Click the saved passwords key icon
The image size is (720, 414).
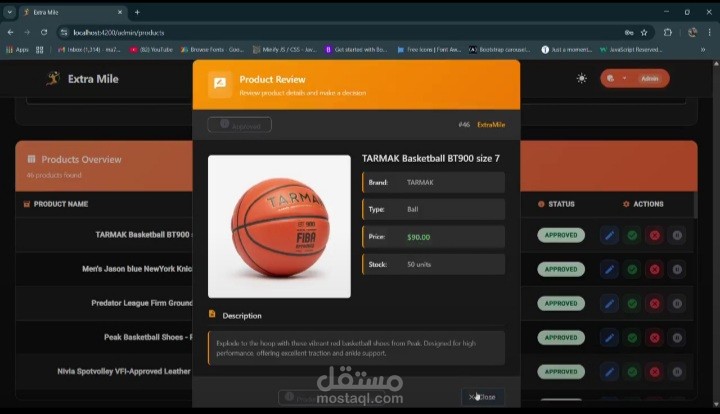629,33
